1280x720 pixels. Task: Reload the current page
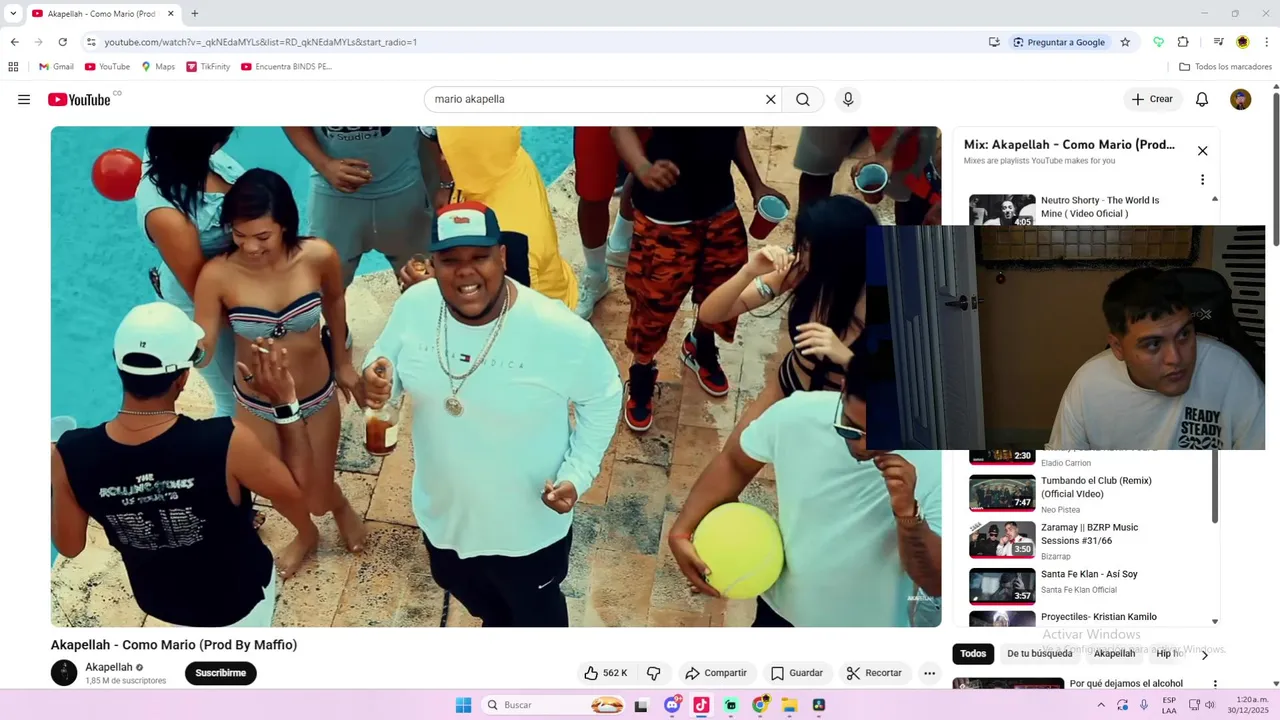62,42
